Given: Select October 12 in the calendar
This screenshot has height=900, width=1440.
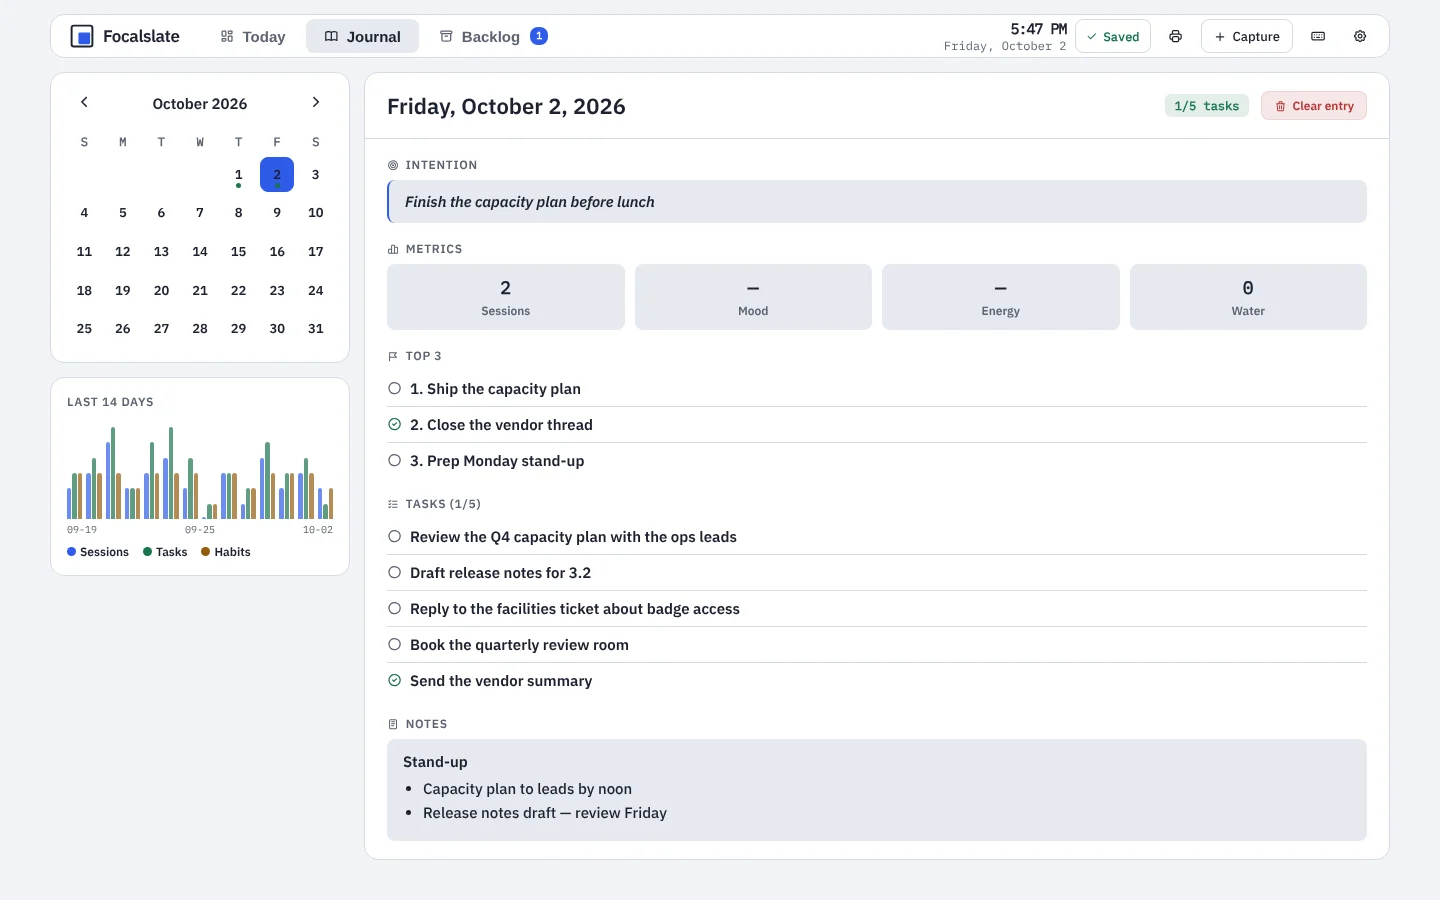Looking at the screenshot, I should click(123, 252).
